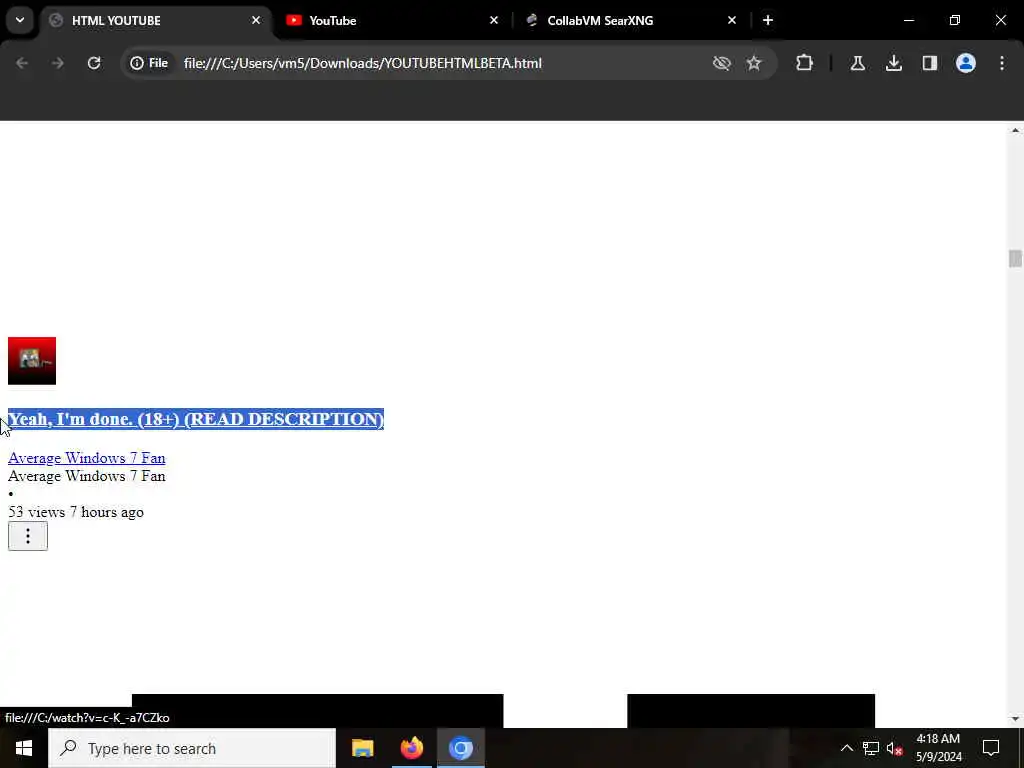The image size is (1024, 768).
Task: Bookmark this page with the star icon
Action: [754, 63]
